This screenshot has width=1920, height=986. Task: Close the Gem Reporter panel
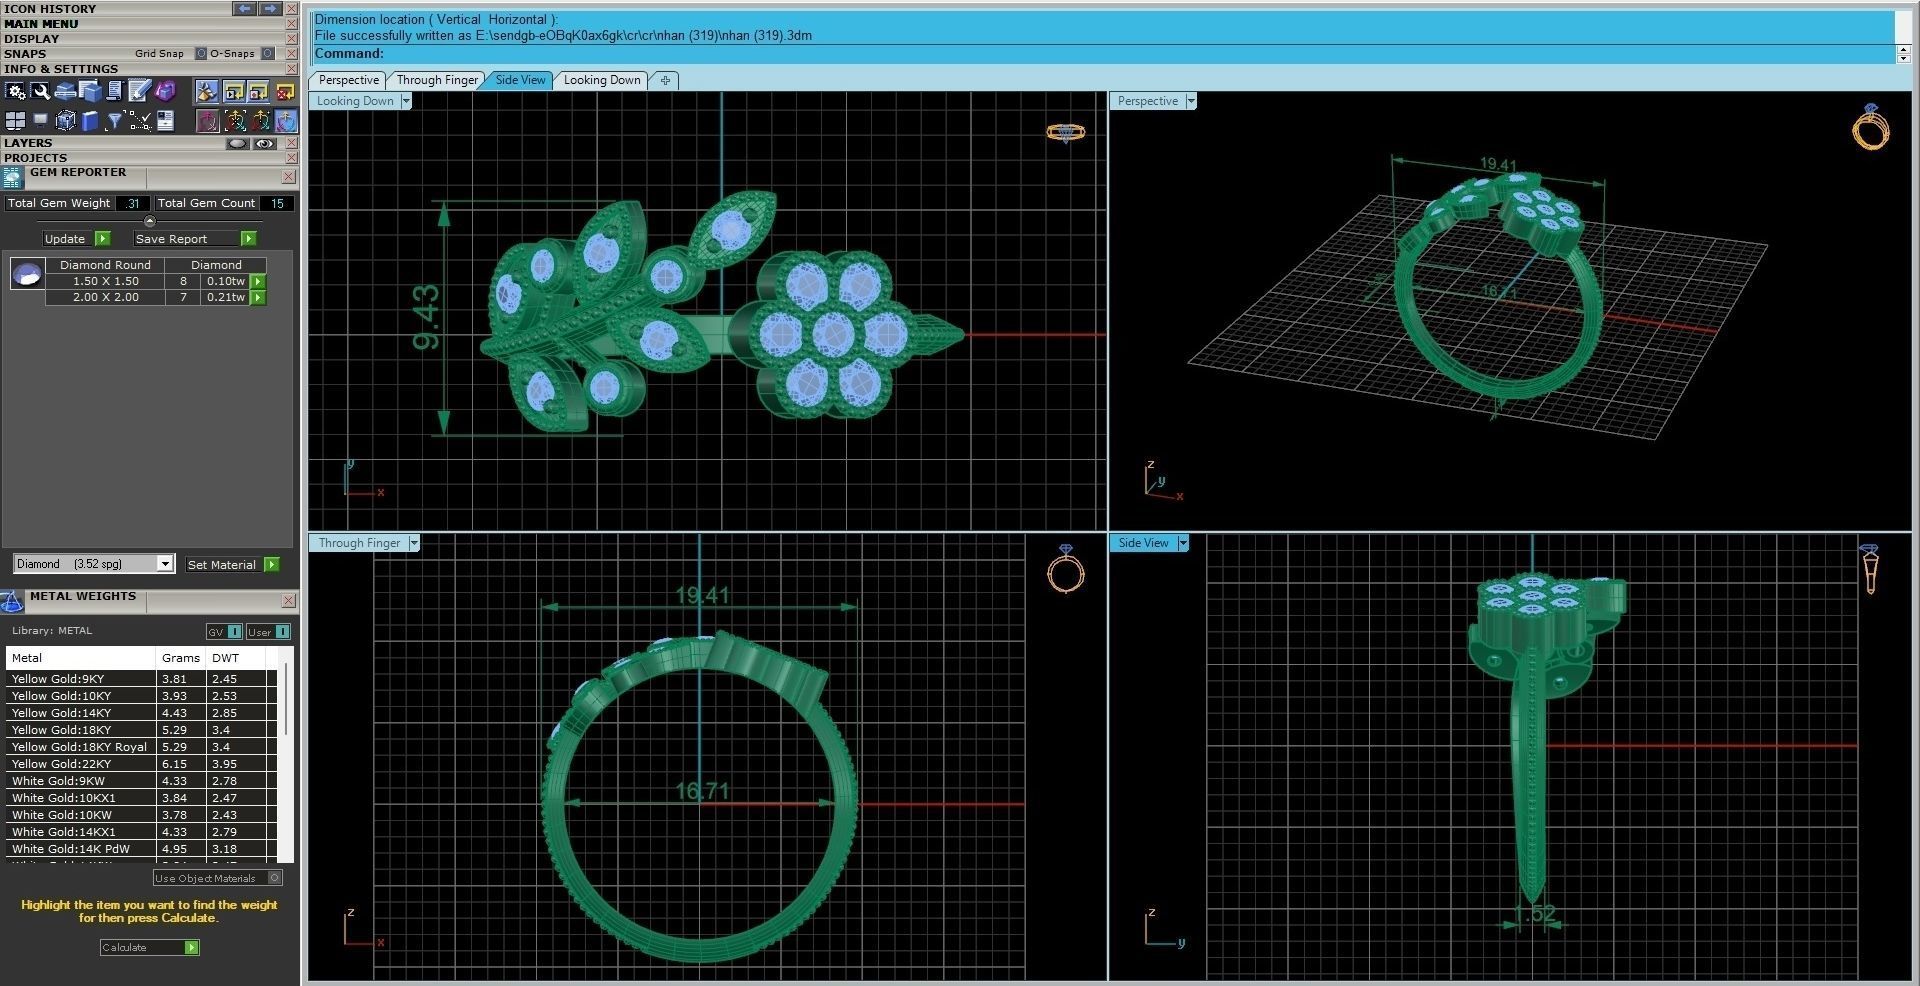point(288,177)
